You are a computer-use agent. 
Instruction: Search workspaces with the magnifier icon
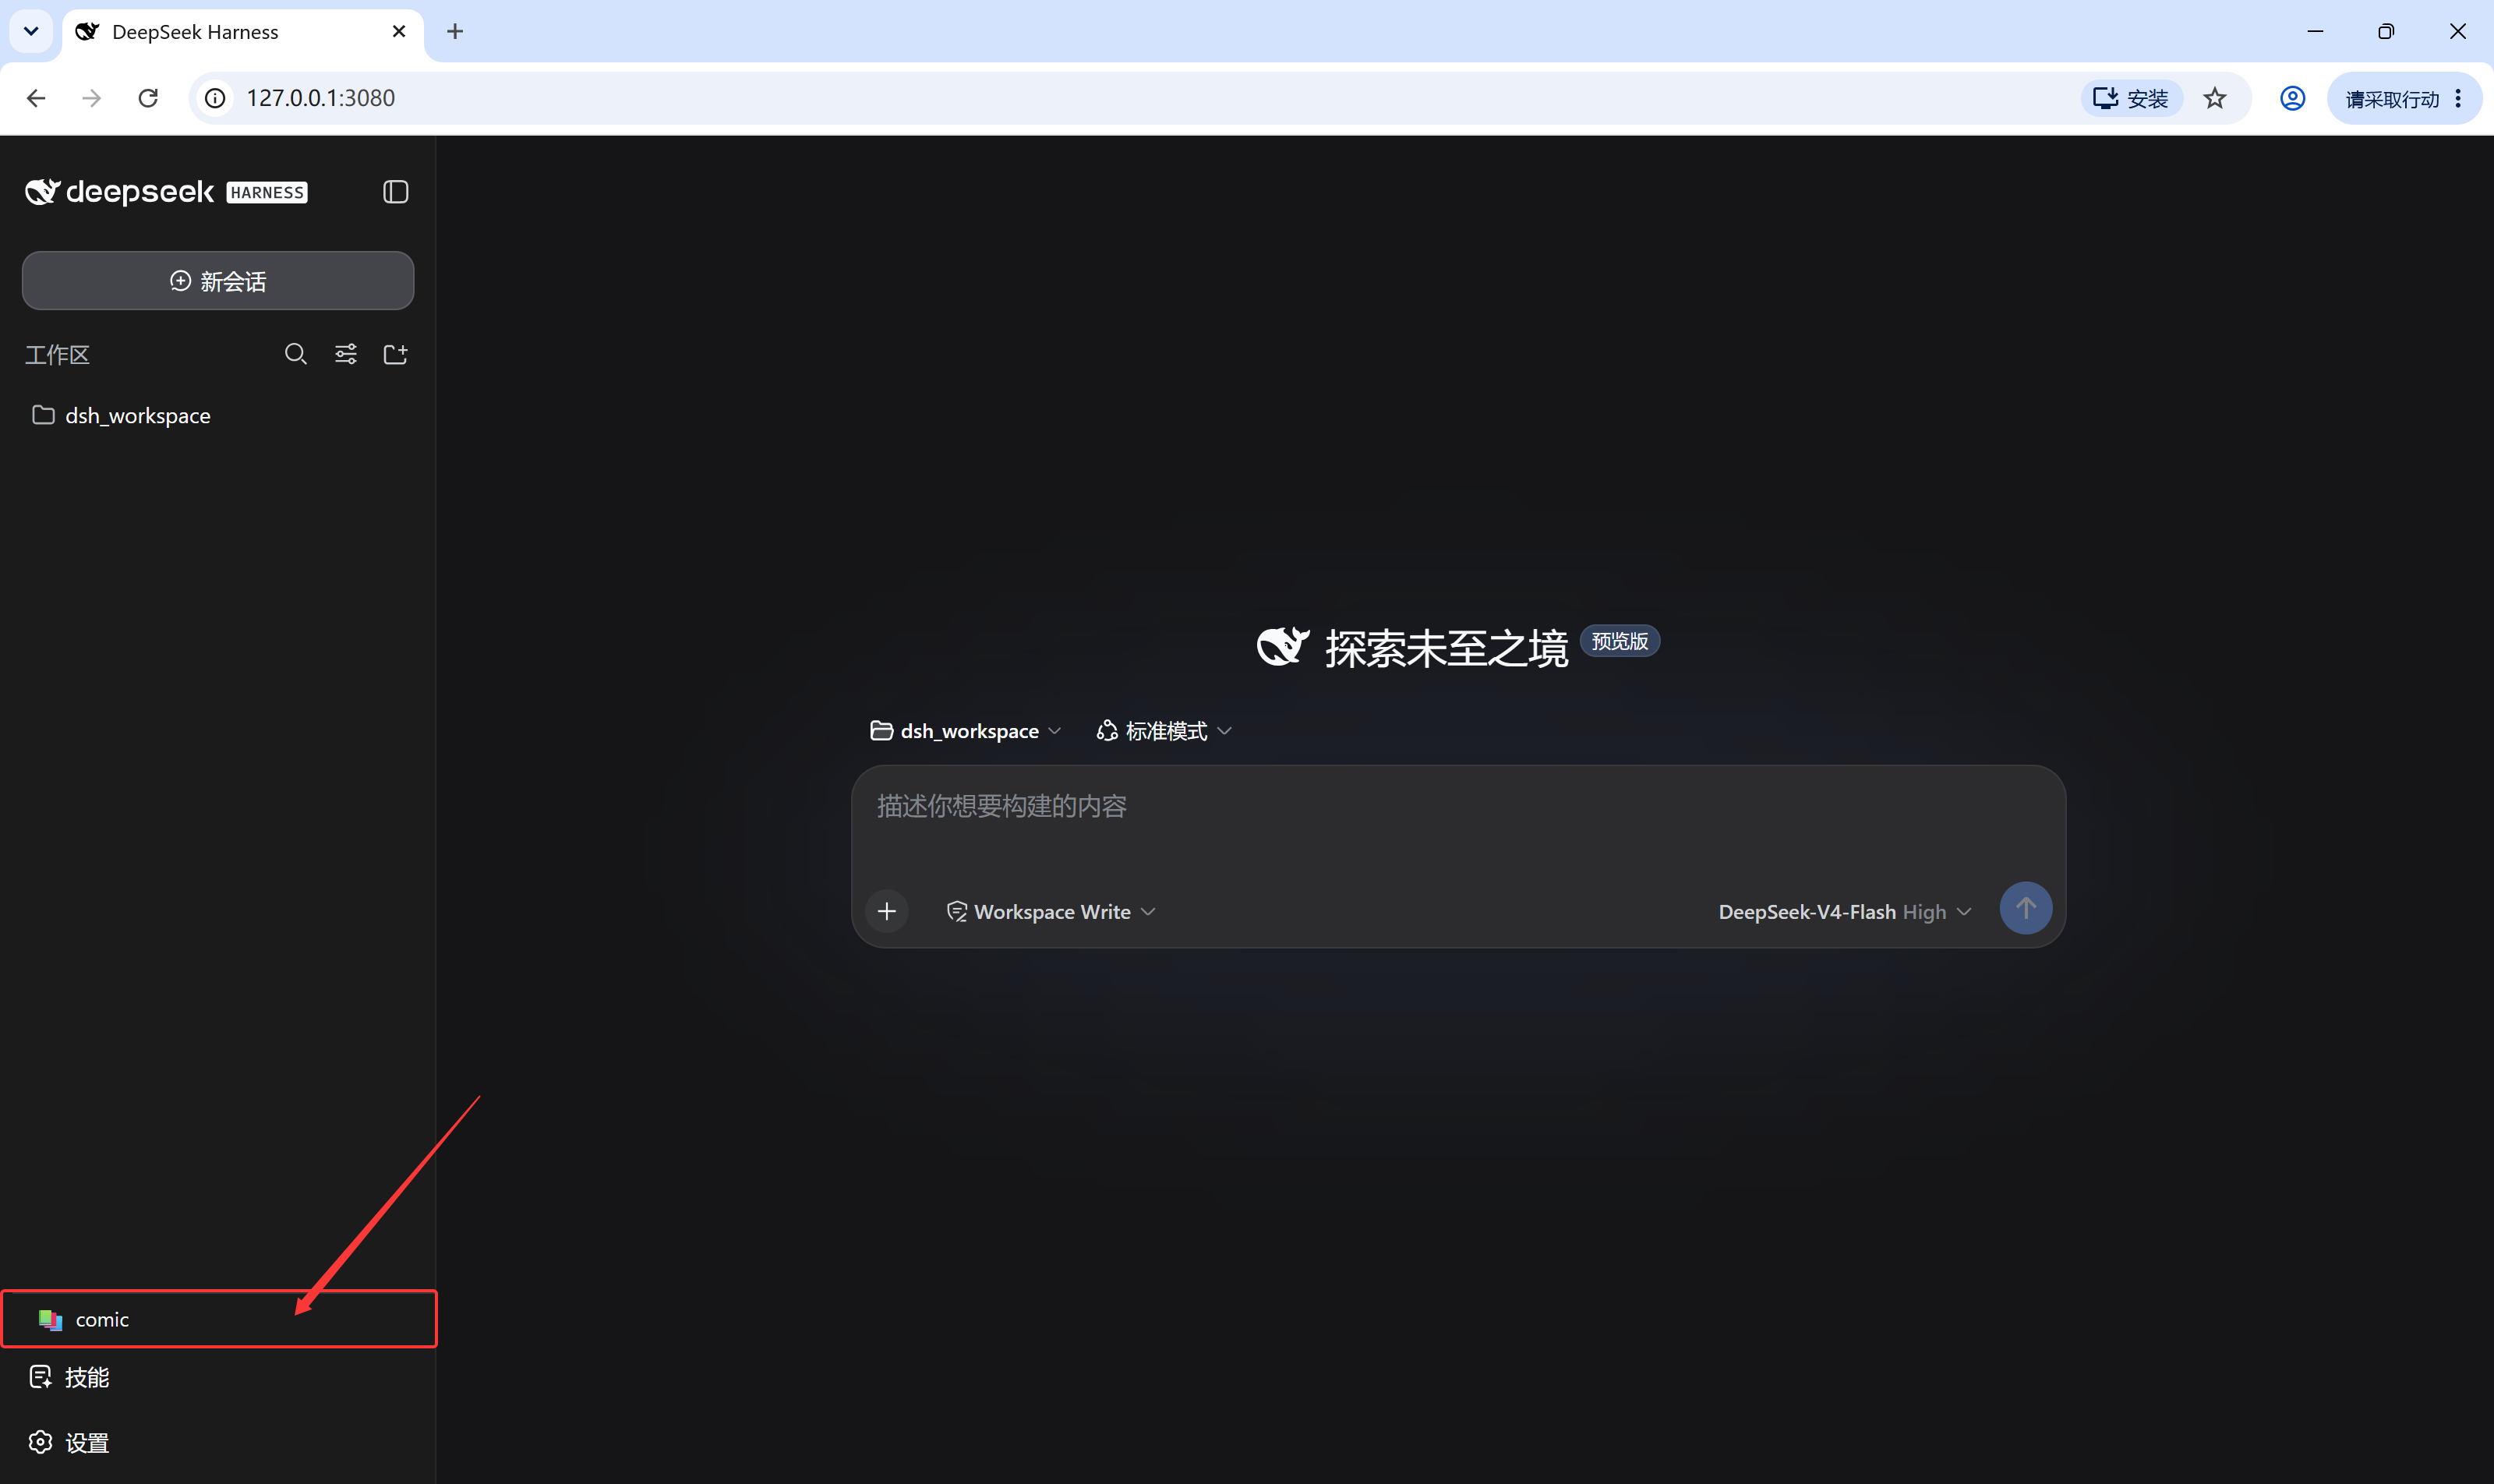pyautogui.click(x=295, y=354)
